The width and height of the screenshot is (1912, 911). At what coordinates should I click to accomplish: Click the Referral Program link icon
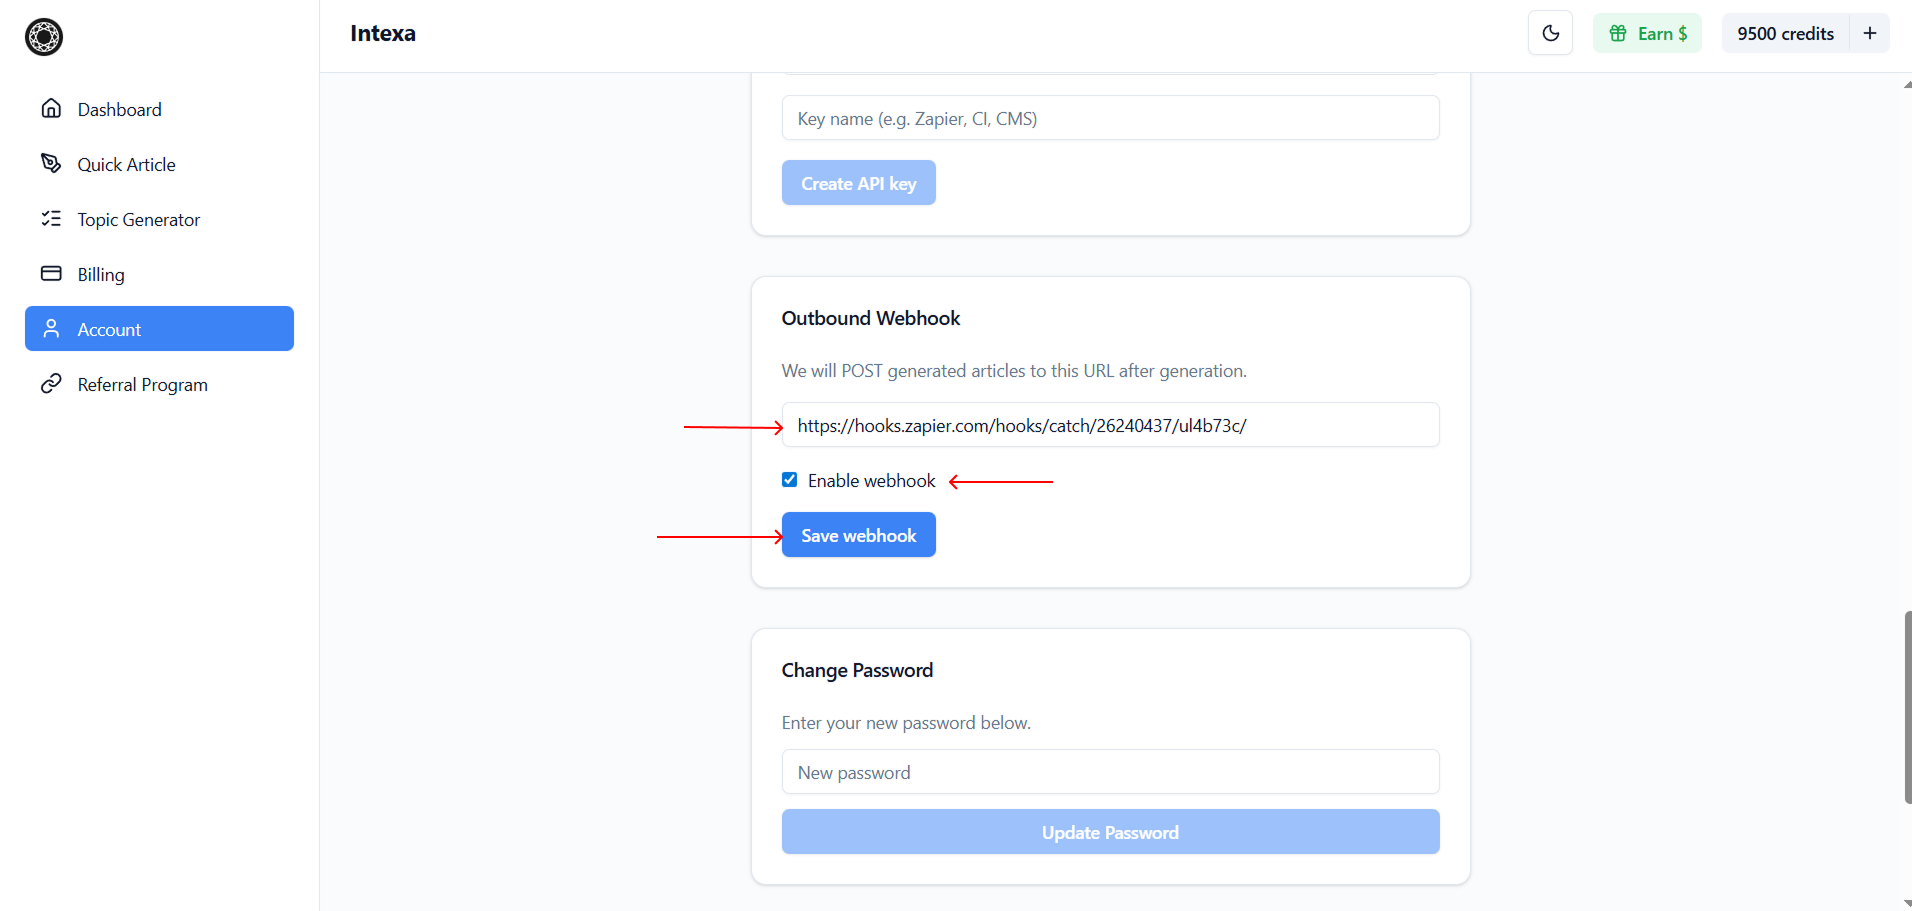pyautogui.click(x=51, y=384)
